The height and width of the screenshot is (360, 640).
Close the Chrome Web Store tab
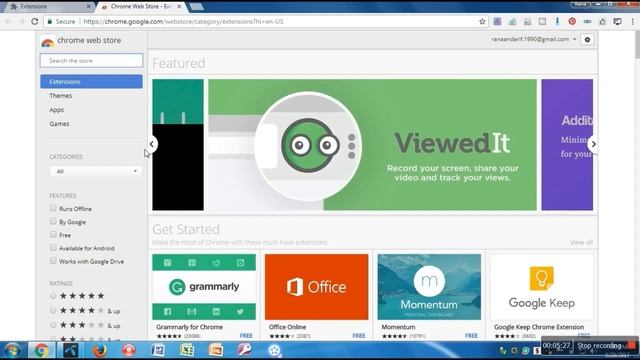coord(179,7)
